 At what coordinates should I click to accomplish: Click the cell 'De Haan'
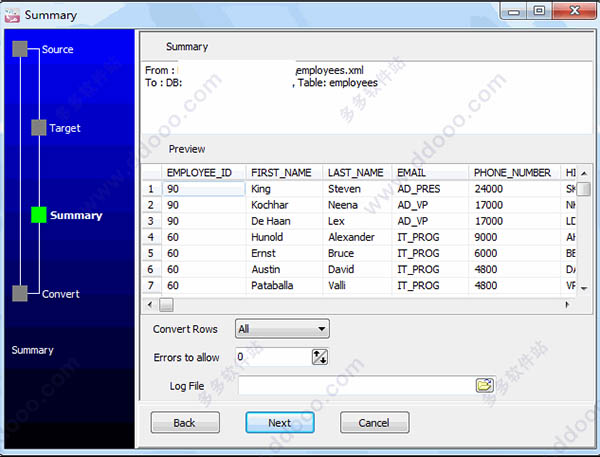tap(284, 221)
